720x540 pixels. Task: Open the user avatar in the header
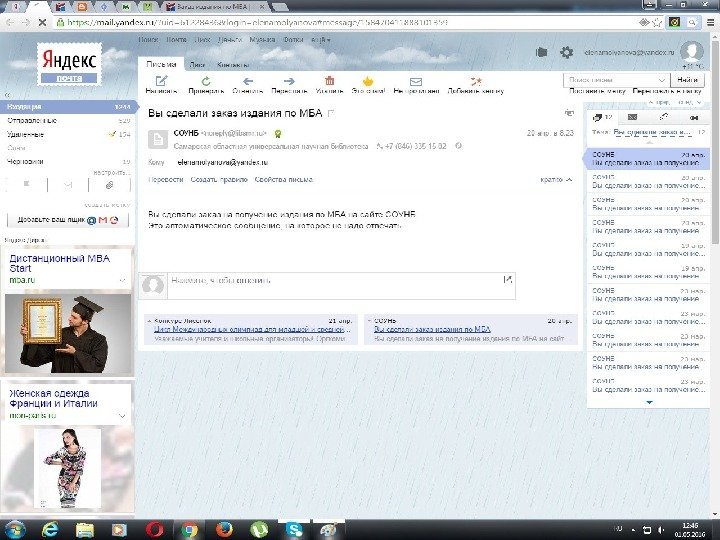(692, 51)
